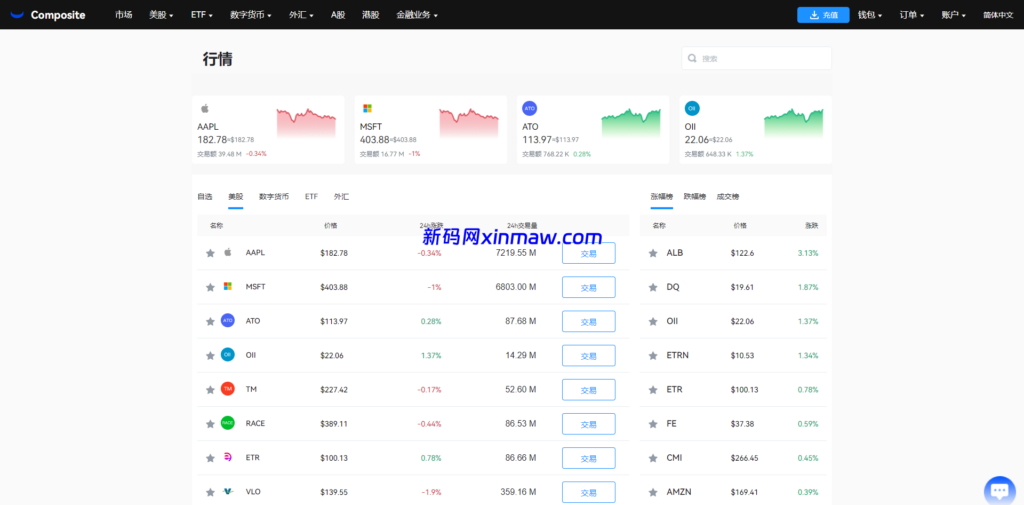
Task: Star OII in main stock list
Action: coord(210,355)
